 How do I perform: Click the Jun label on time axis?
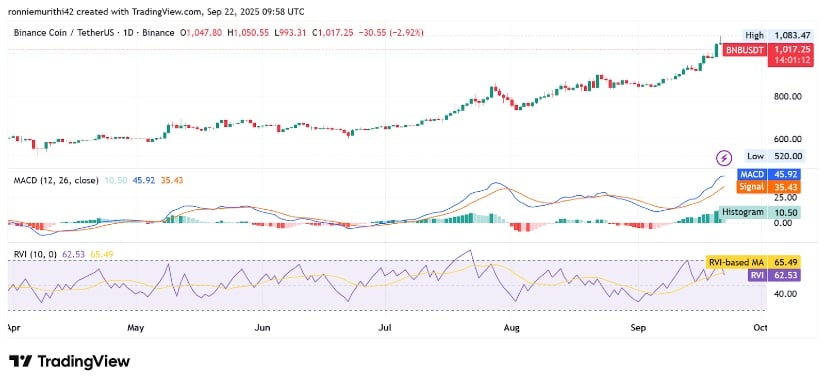pos(263,328)
